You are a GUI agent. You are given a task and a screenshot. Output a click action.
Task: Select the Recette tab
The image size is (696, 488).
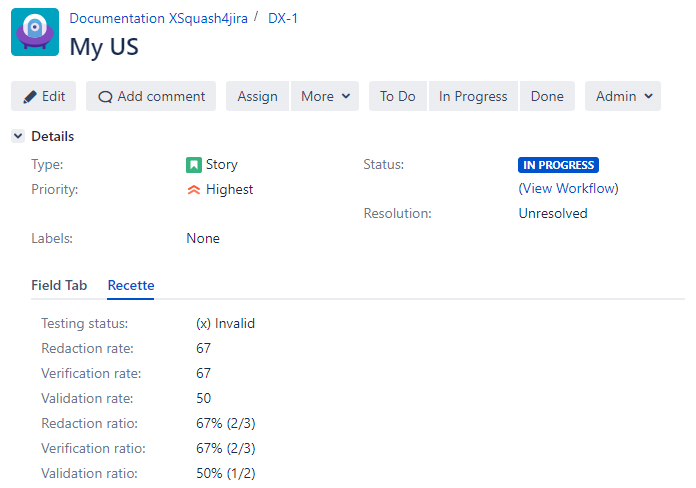131,285
